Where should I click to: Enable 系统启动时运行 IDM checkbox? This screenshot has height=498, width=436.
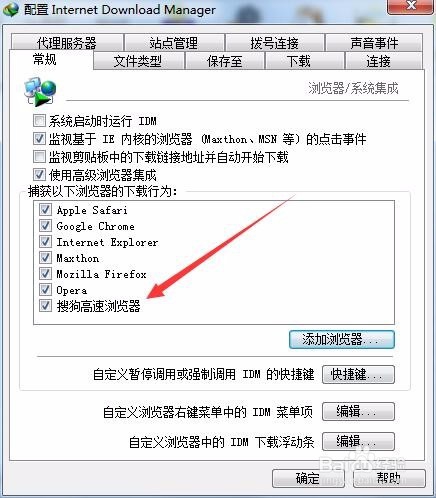point(39,121)
